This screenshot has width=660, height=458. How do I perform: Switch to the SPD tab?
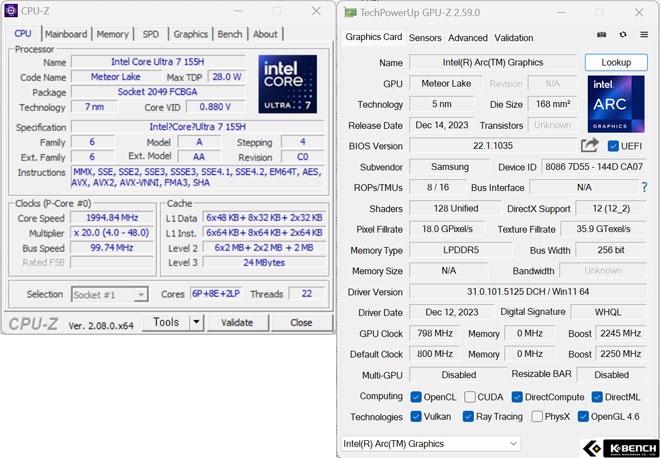151,34
